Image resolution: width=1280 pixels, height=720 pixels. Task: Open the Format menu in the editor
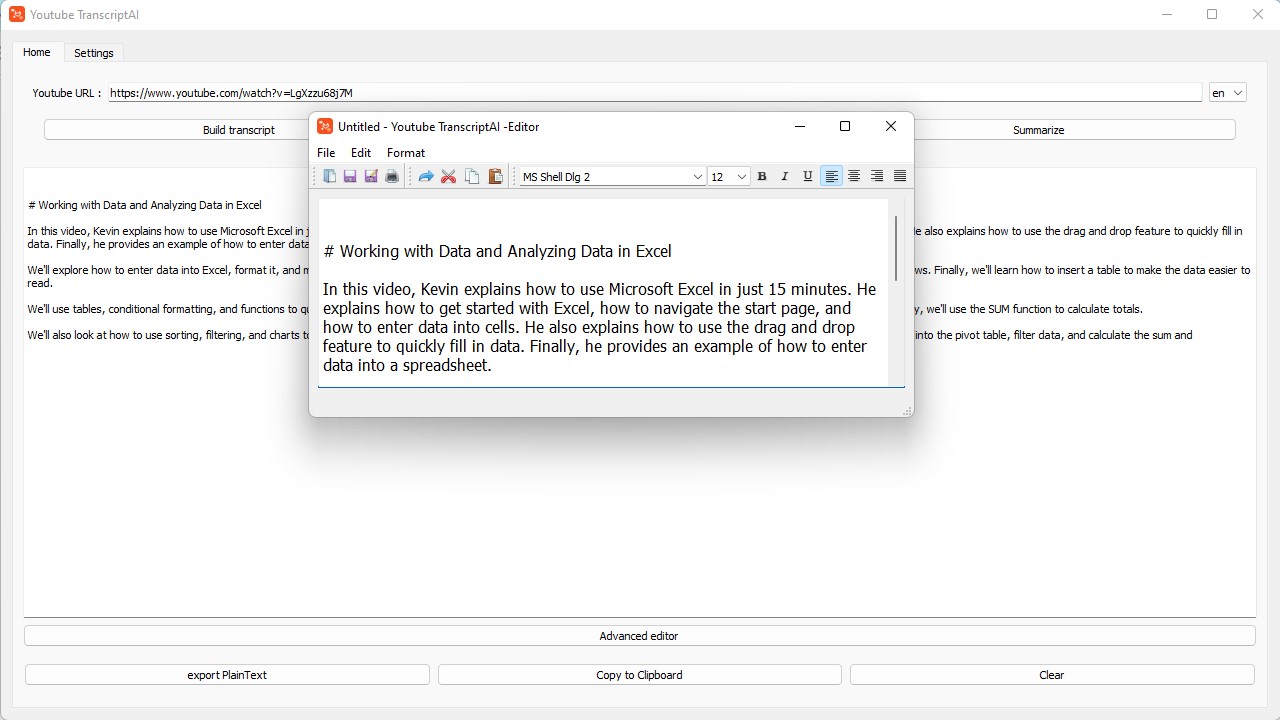(406, 153)
